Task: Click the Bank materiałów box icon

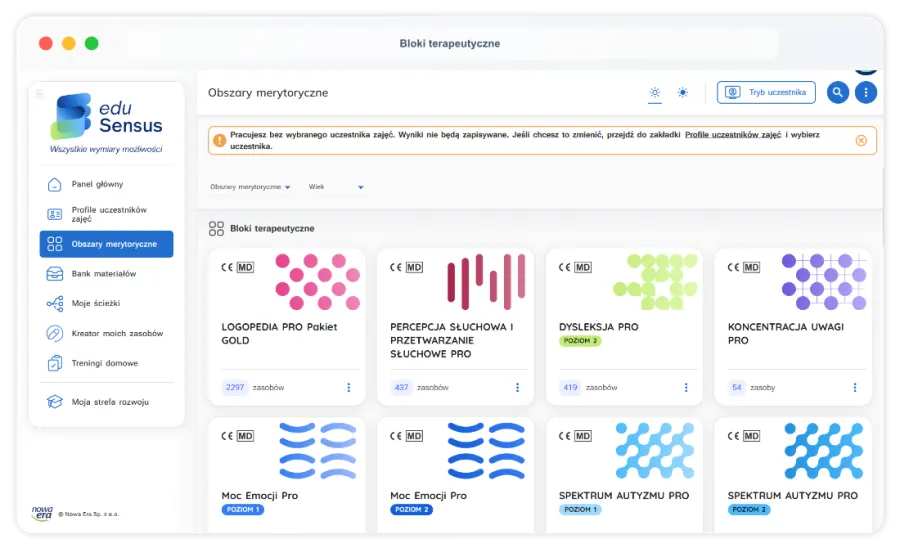Action: tap(55, 274)
